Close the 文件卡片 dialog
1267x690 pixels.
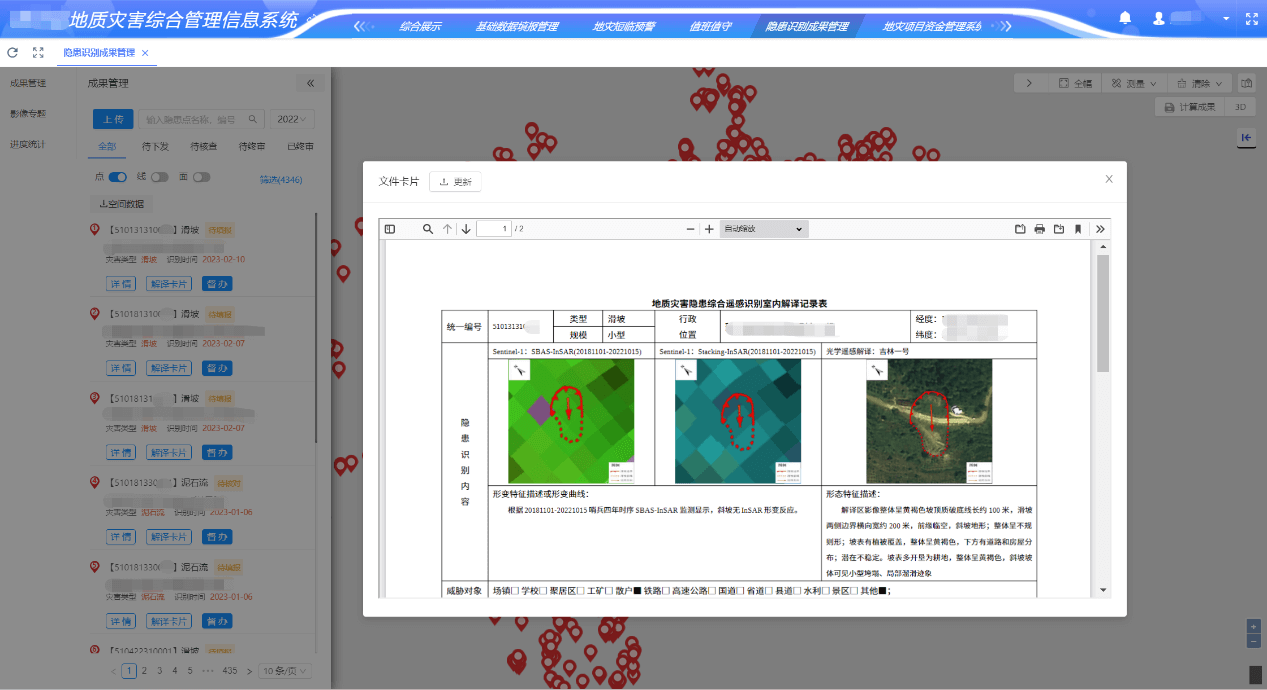[x=1108, y=179]
